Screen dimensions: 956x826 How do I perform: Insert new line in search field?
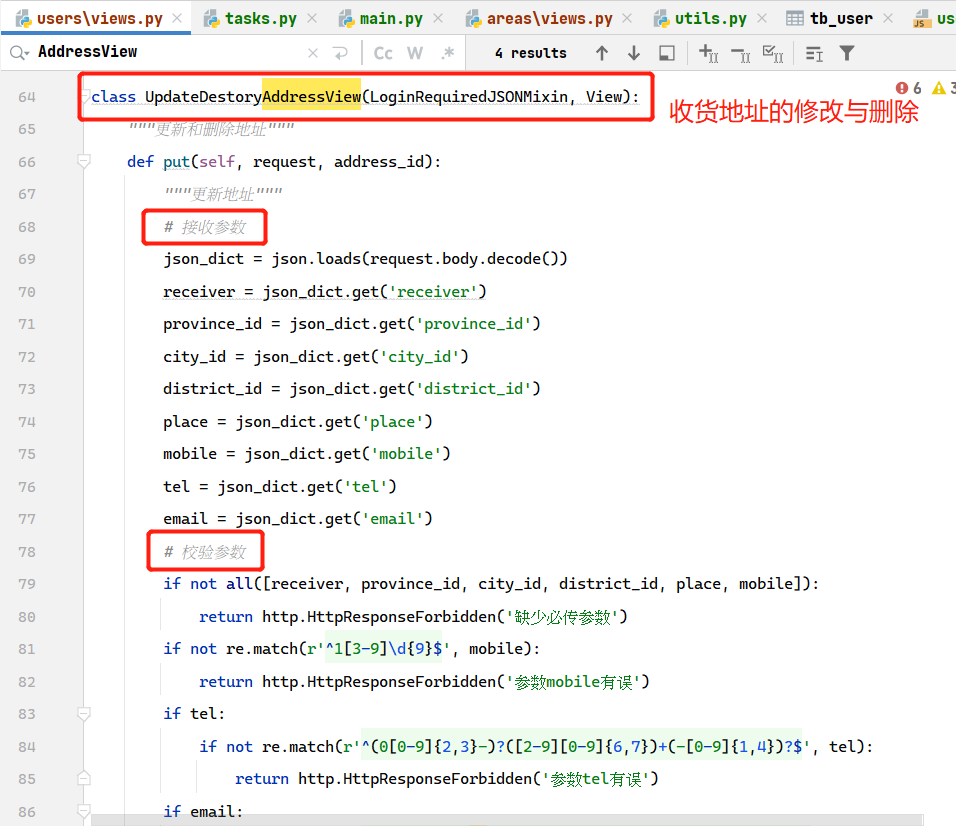click(340, 53)
